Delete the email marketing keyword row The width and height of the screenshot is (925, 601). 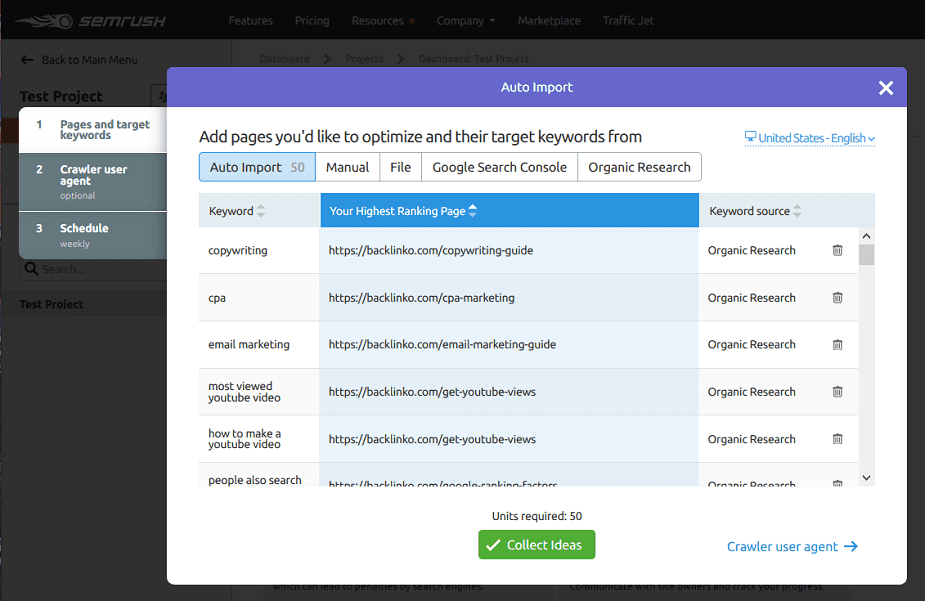pyautogui.click(x=837, y=344)
